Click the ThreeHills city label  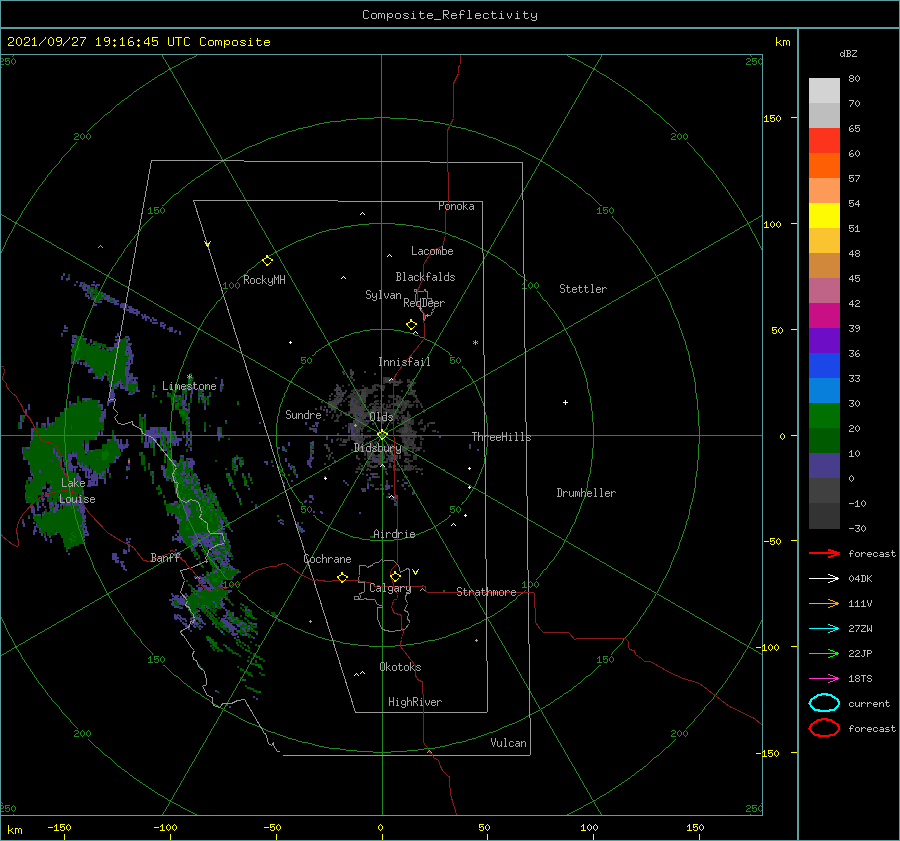tap(502, 437)
